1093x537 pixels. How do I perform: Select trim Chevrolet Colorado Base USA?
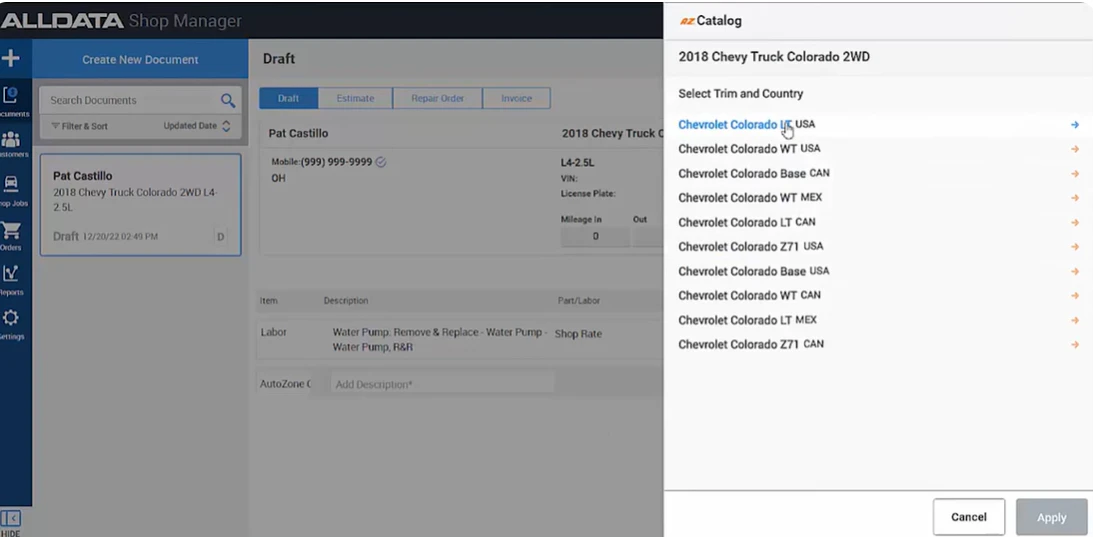click(754, 271)
